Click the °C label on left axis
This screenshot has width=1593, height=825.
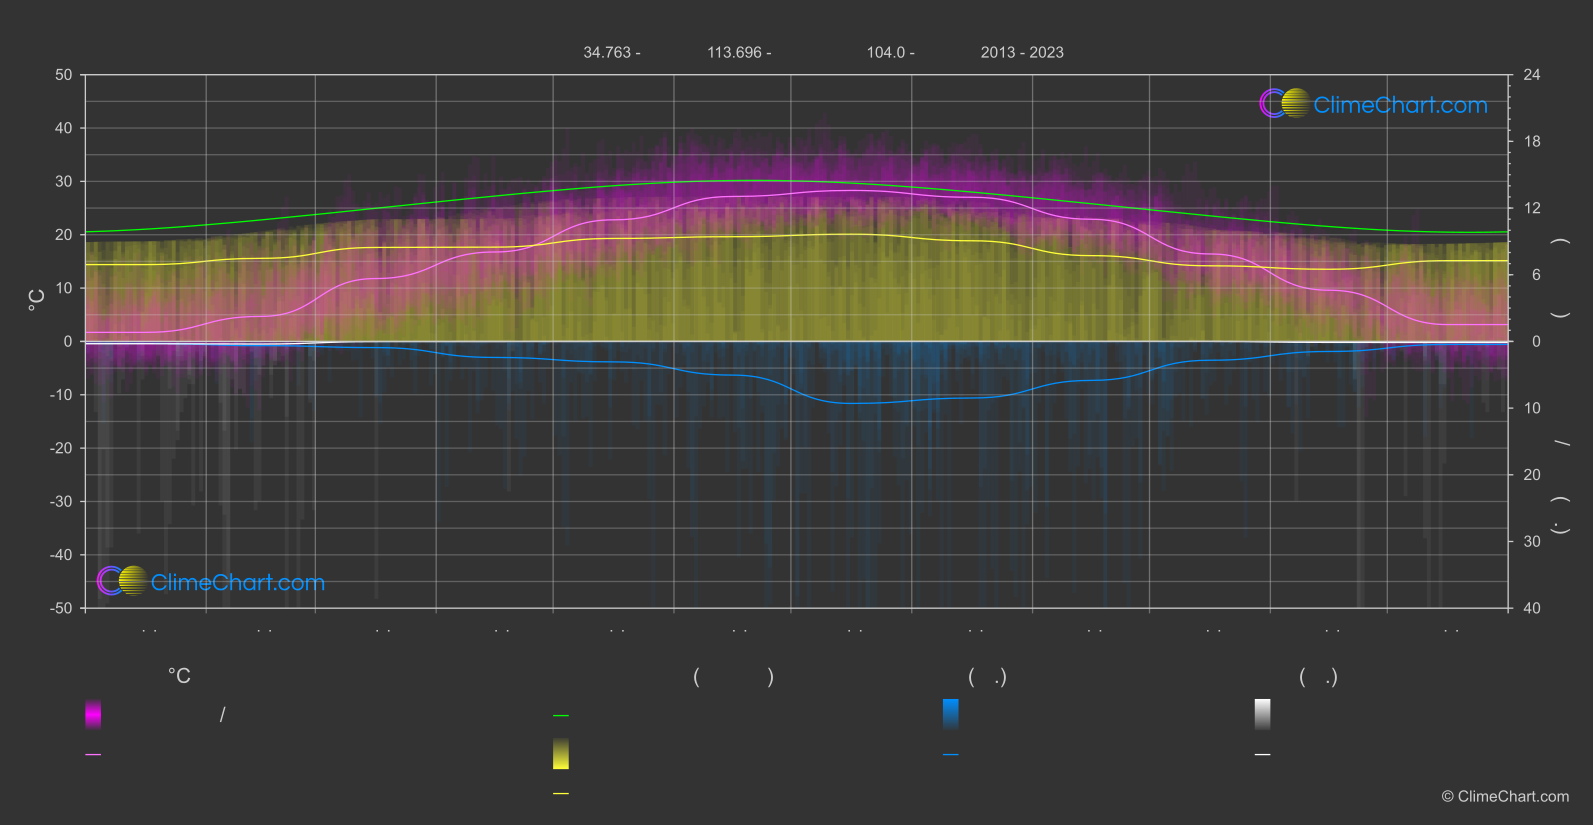click(37, 300)
